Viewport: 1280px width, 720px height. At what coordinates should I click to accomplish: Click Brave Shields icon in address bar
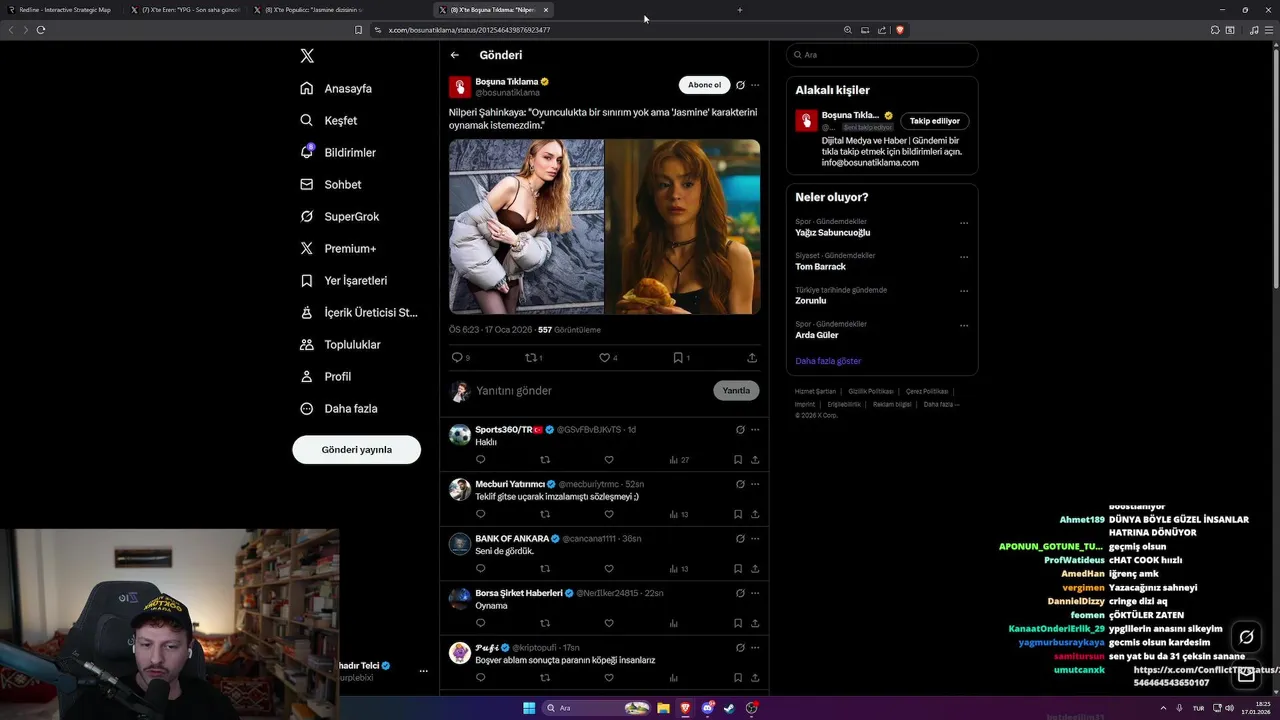[900, 30]
